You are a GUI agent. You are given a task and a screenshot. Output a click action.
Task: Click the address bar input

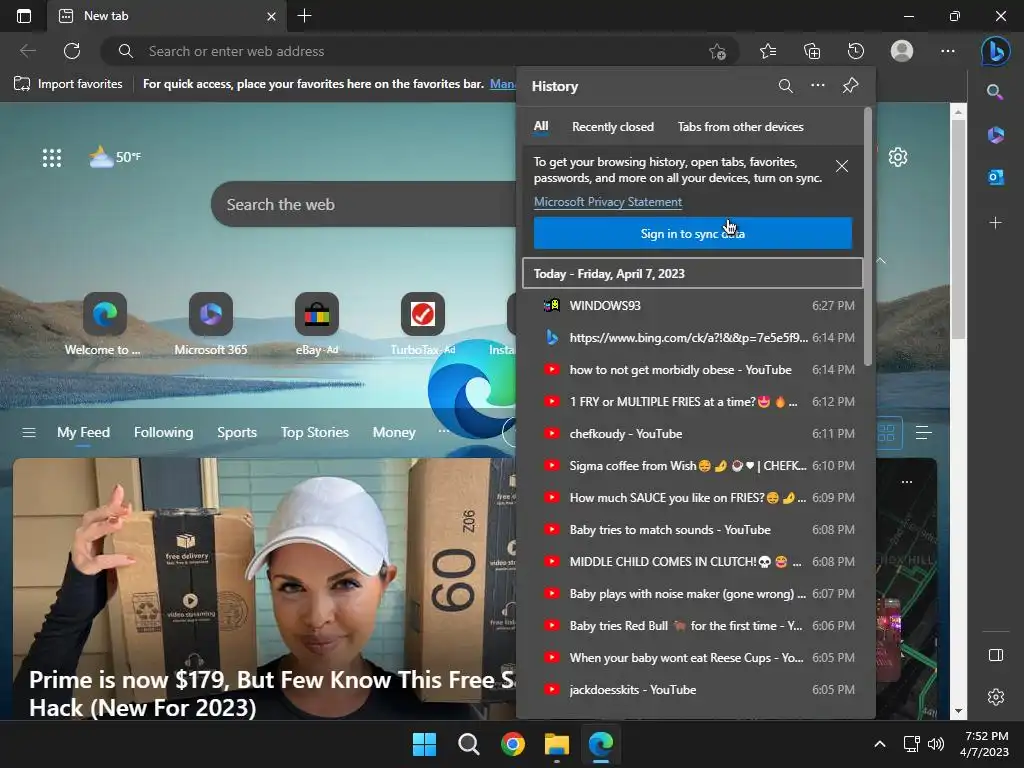tap(418, 51)
